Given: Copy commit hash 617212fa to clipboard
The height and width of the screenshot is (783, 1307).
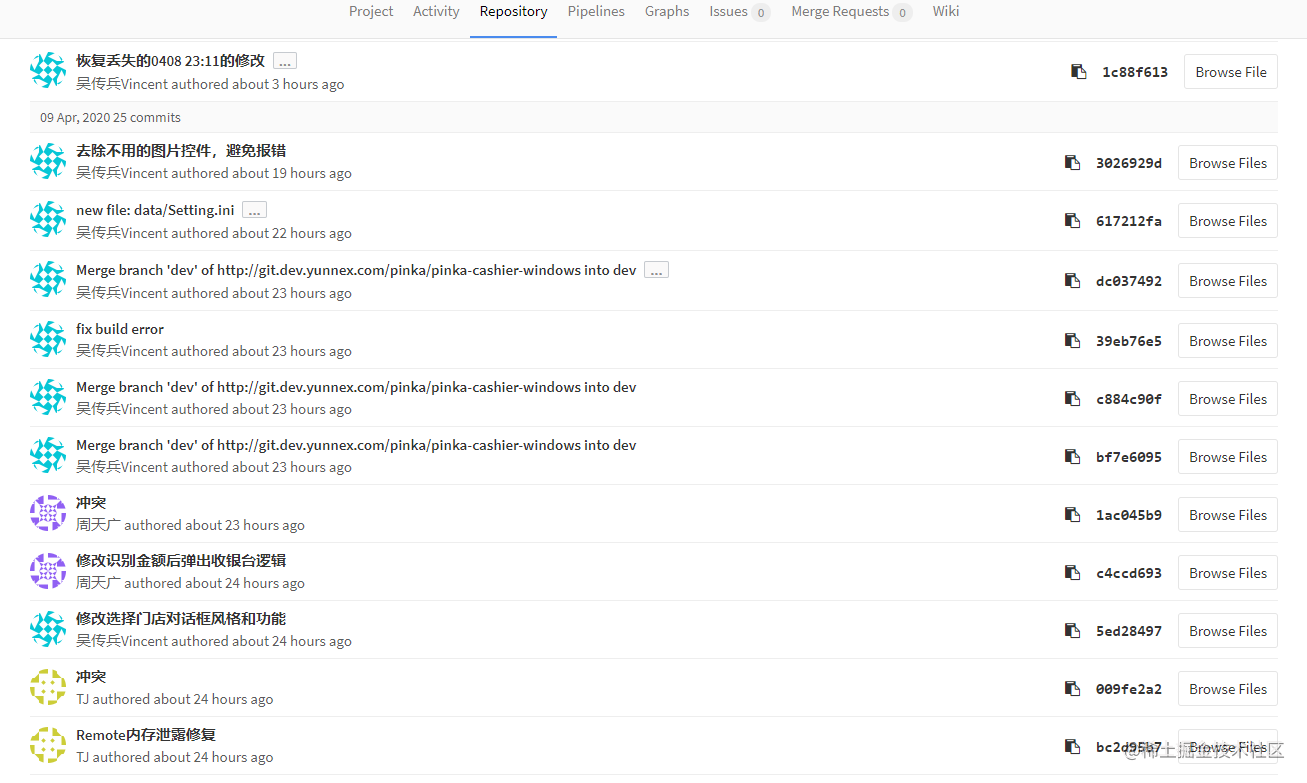Looking at the screenshot, I should click(x=1073, y=221).
